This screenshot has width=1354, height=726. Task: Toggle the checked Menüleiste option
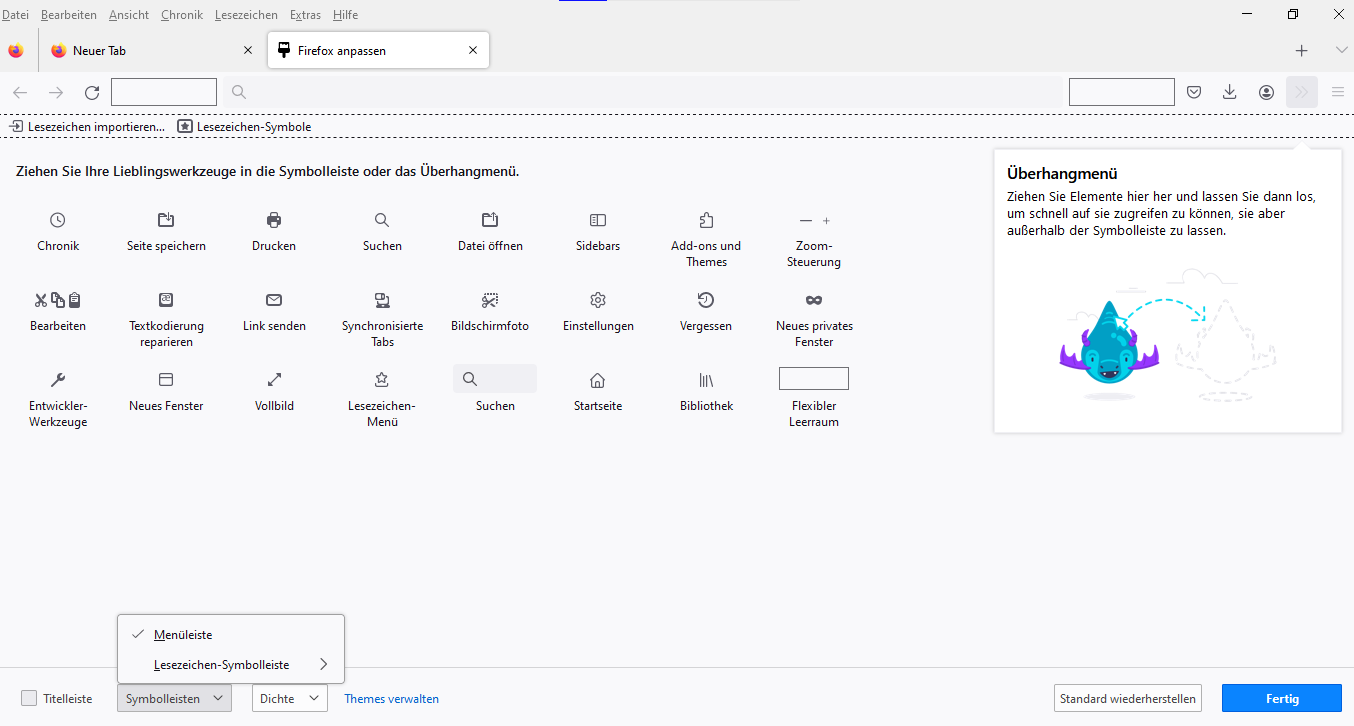[183, 635]
